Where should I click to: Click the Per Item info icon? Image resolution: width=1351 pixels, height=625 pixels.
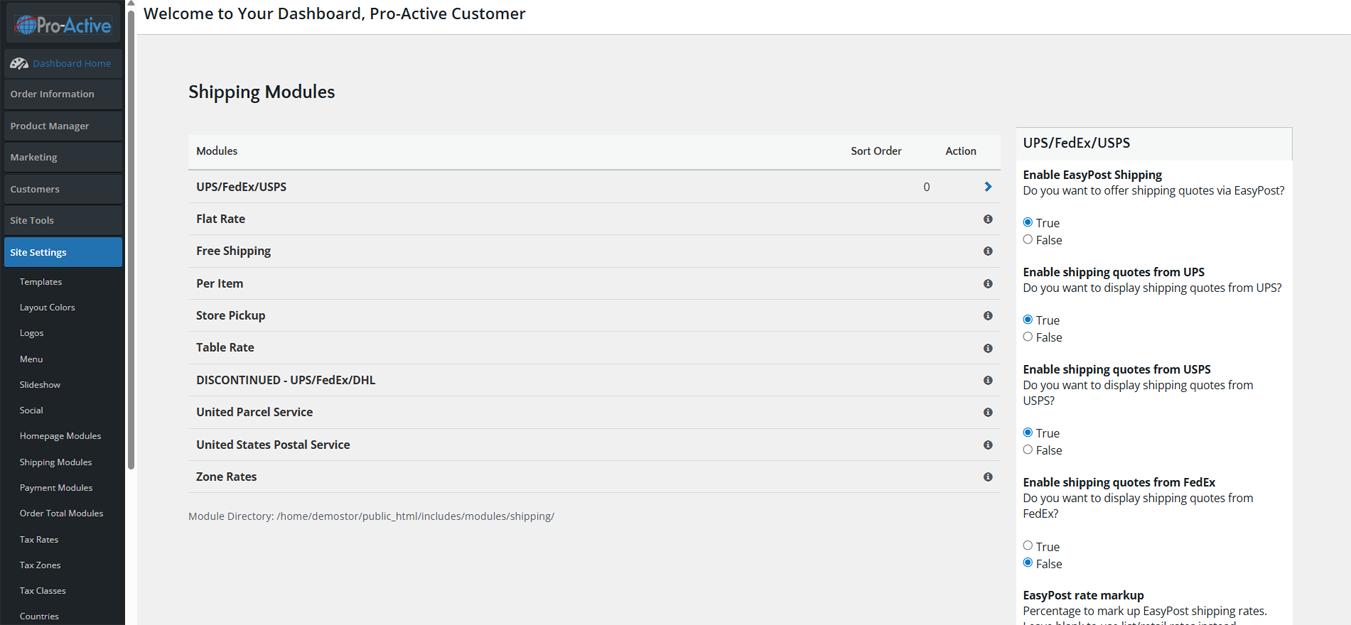(988, 283)
